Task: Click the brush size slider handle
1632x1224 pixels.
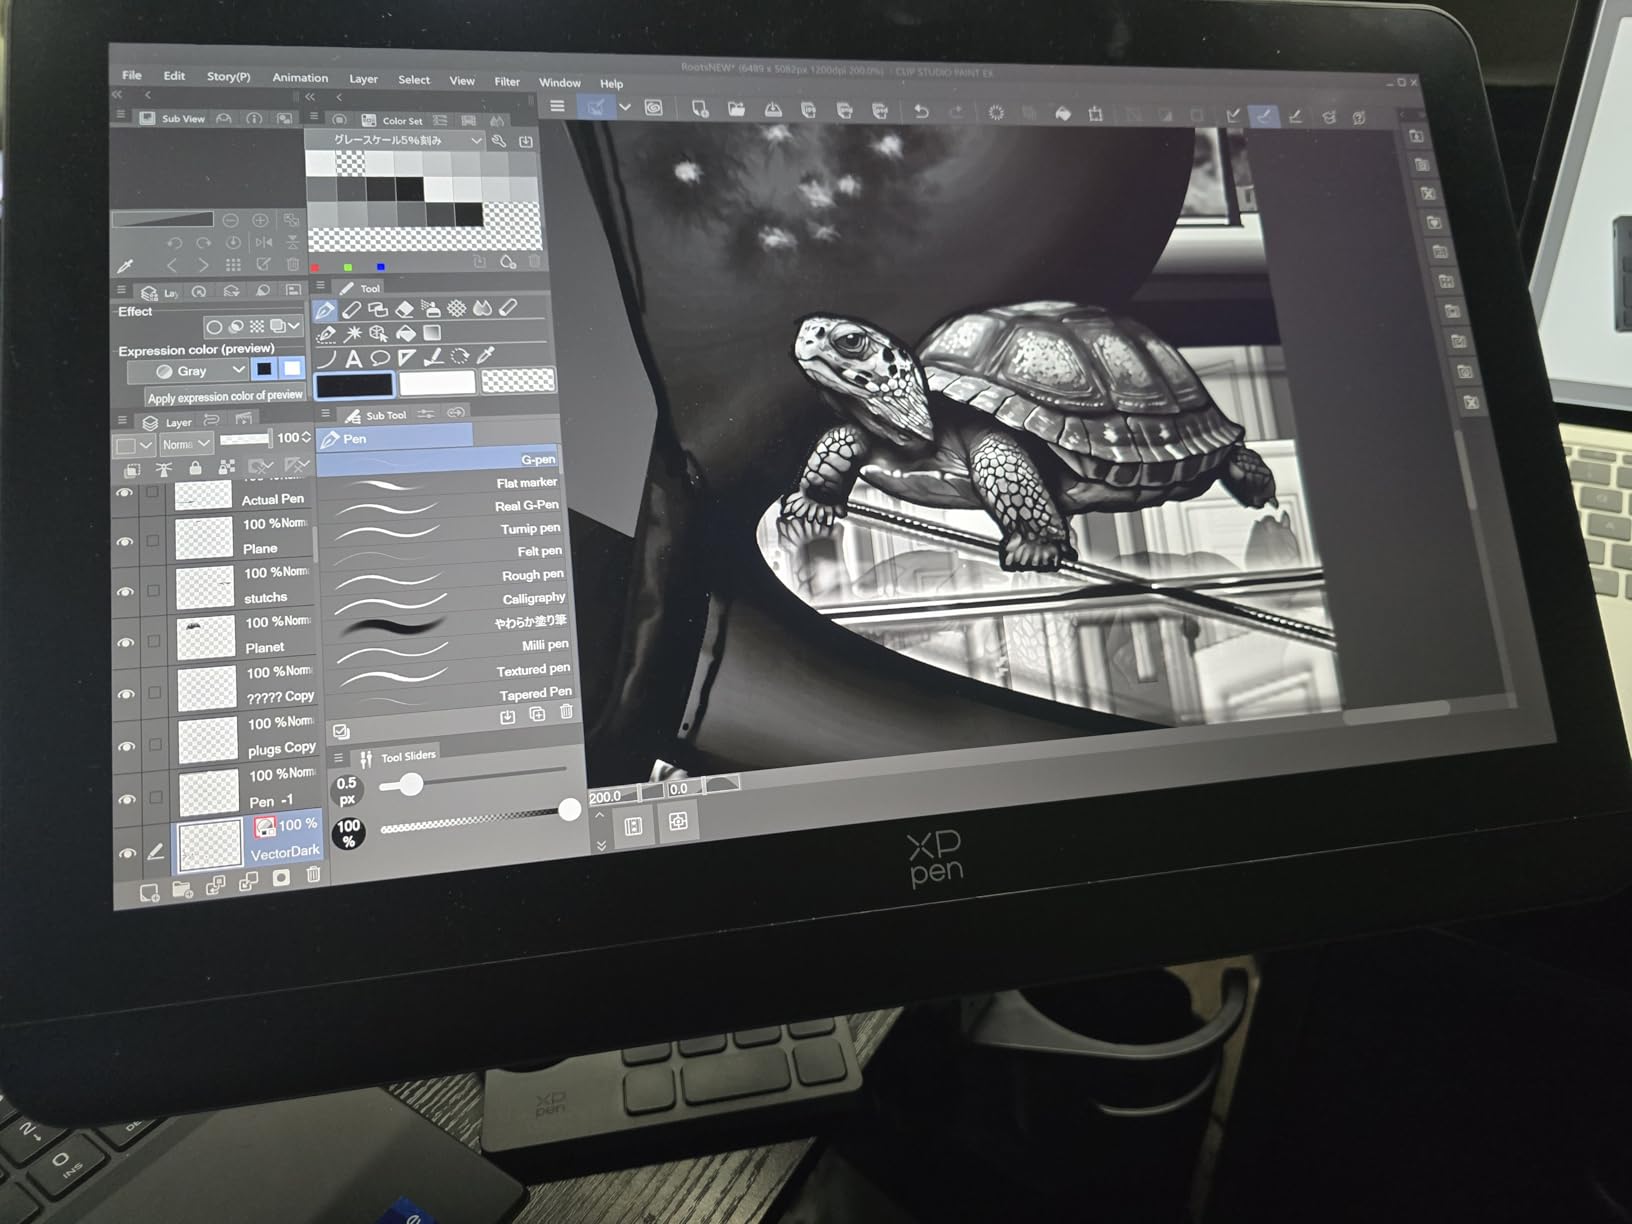Action: [410, 785]
